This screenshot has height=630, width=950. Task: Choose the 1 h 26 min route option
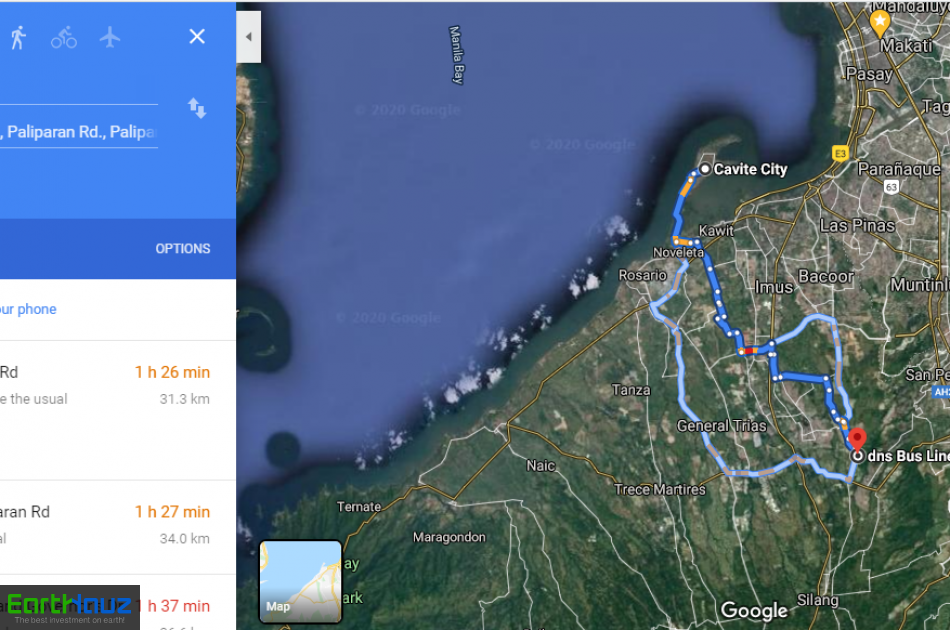(x=118, y=410)
